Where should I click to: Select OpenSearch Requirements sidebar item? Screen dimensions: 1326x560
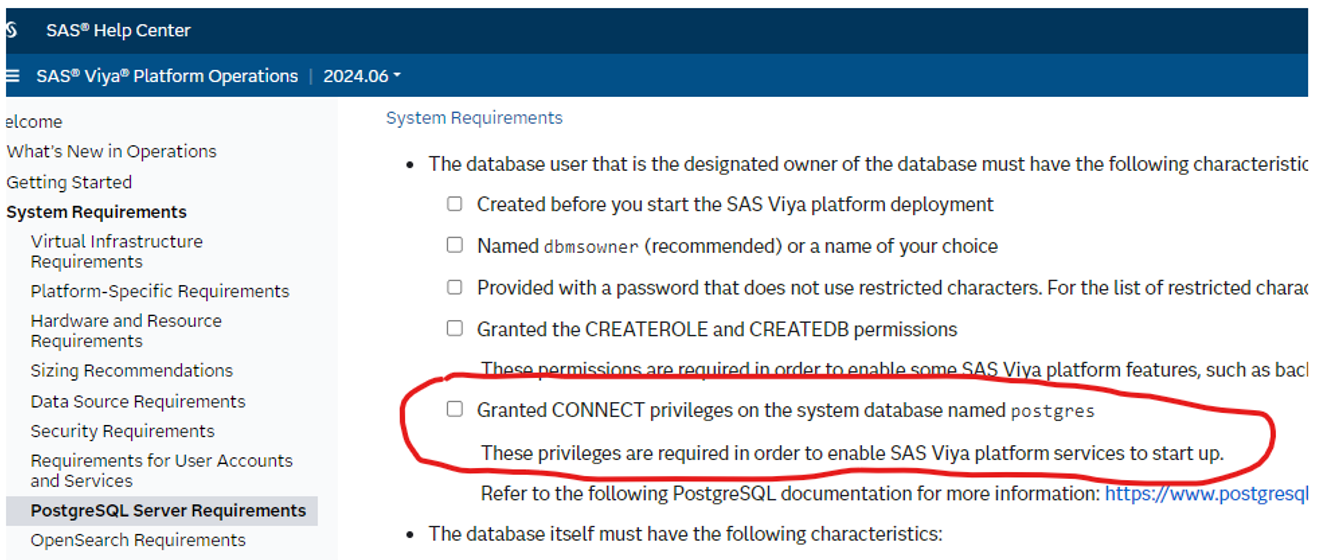tap(138, 540)
